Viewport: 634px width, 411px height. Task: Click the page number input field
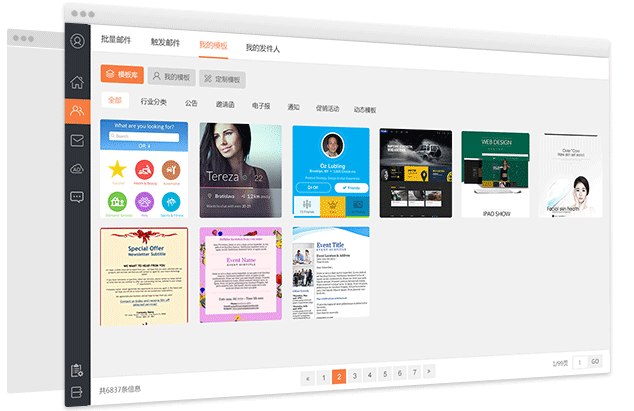pos(580,362)
